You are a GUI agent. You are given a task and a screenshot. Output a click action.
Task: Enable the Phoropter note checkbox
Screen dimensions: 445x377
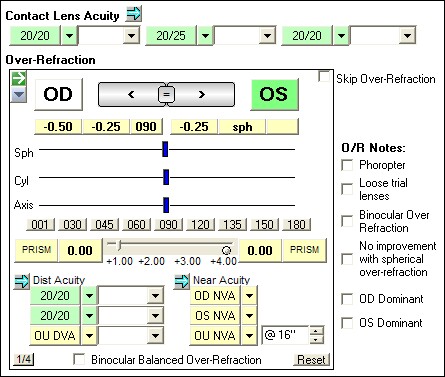click(347, 165)
